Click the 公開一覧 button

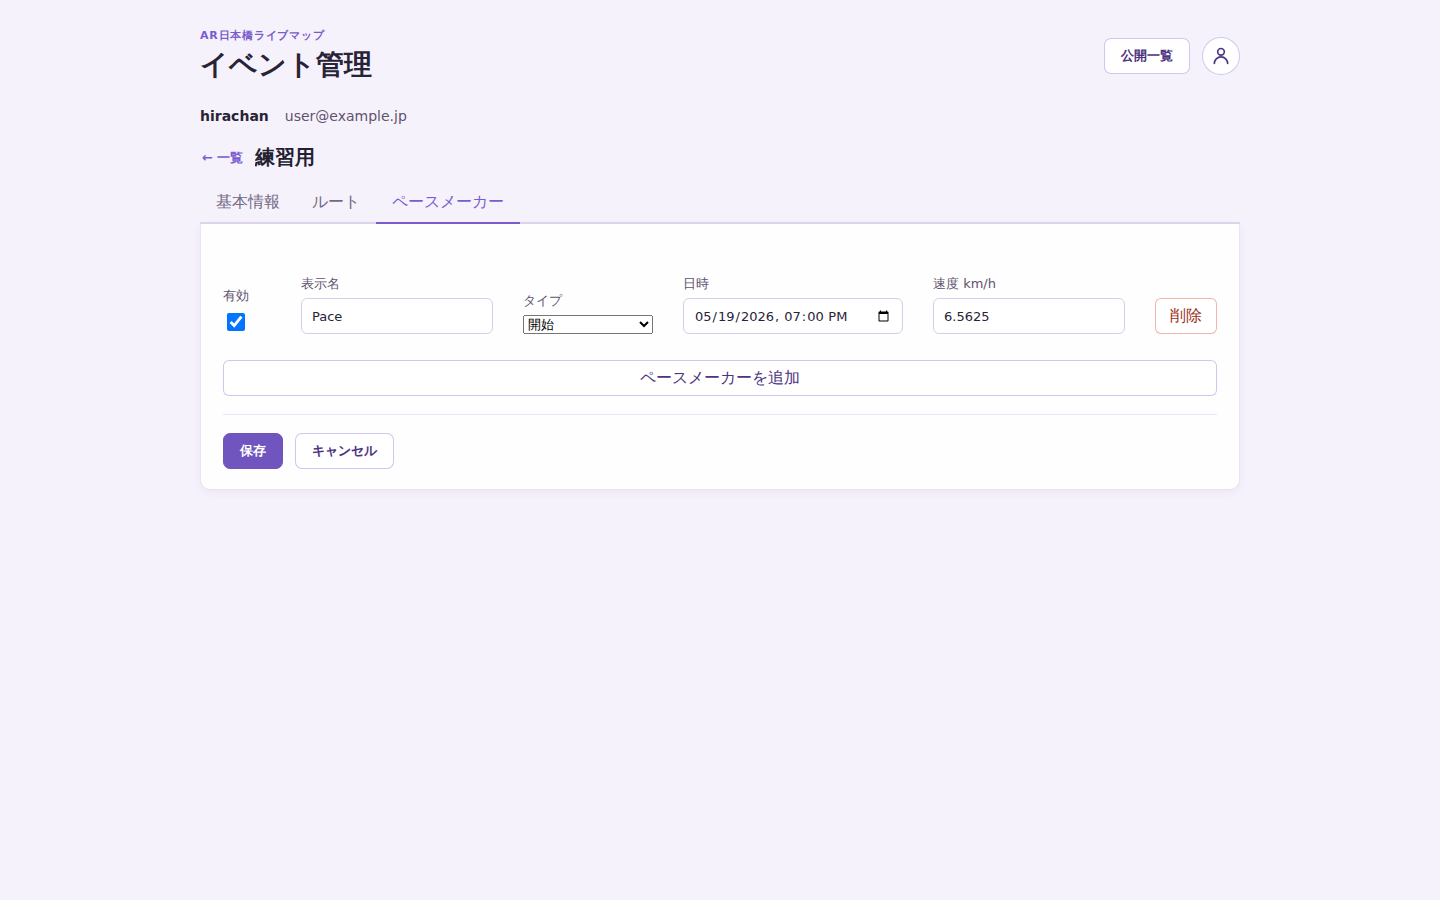(x=1146, y=56)
